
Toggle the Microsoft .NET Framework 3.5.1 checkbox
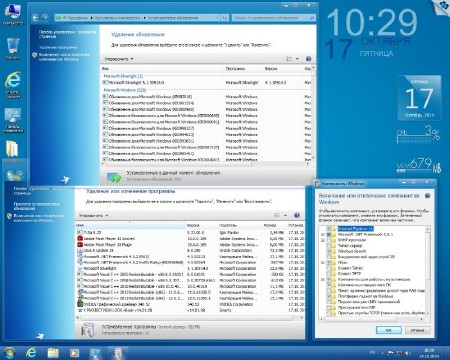pyautogui.click(x=329, y=235)
